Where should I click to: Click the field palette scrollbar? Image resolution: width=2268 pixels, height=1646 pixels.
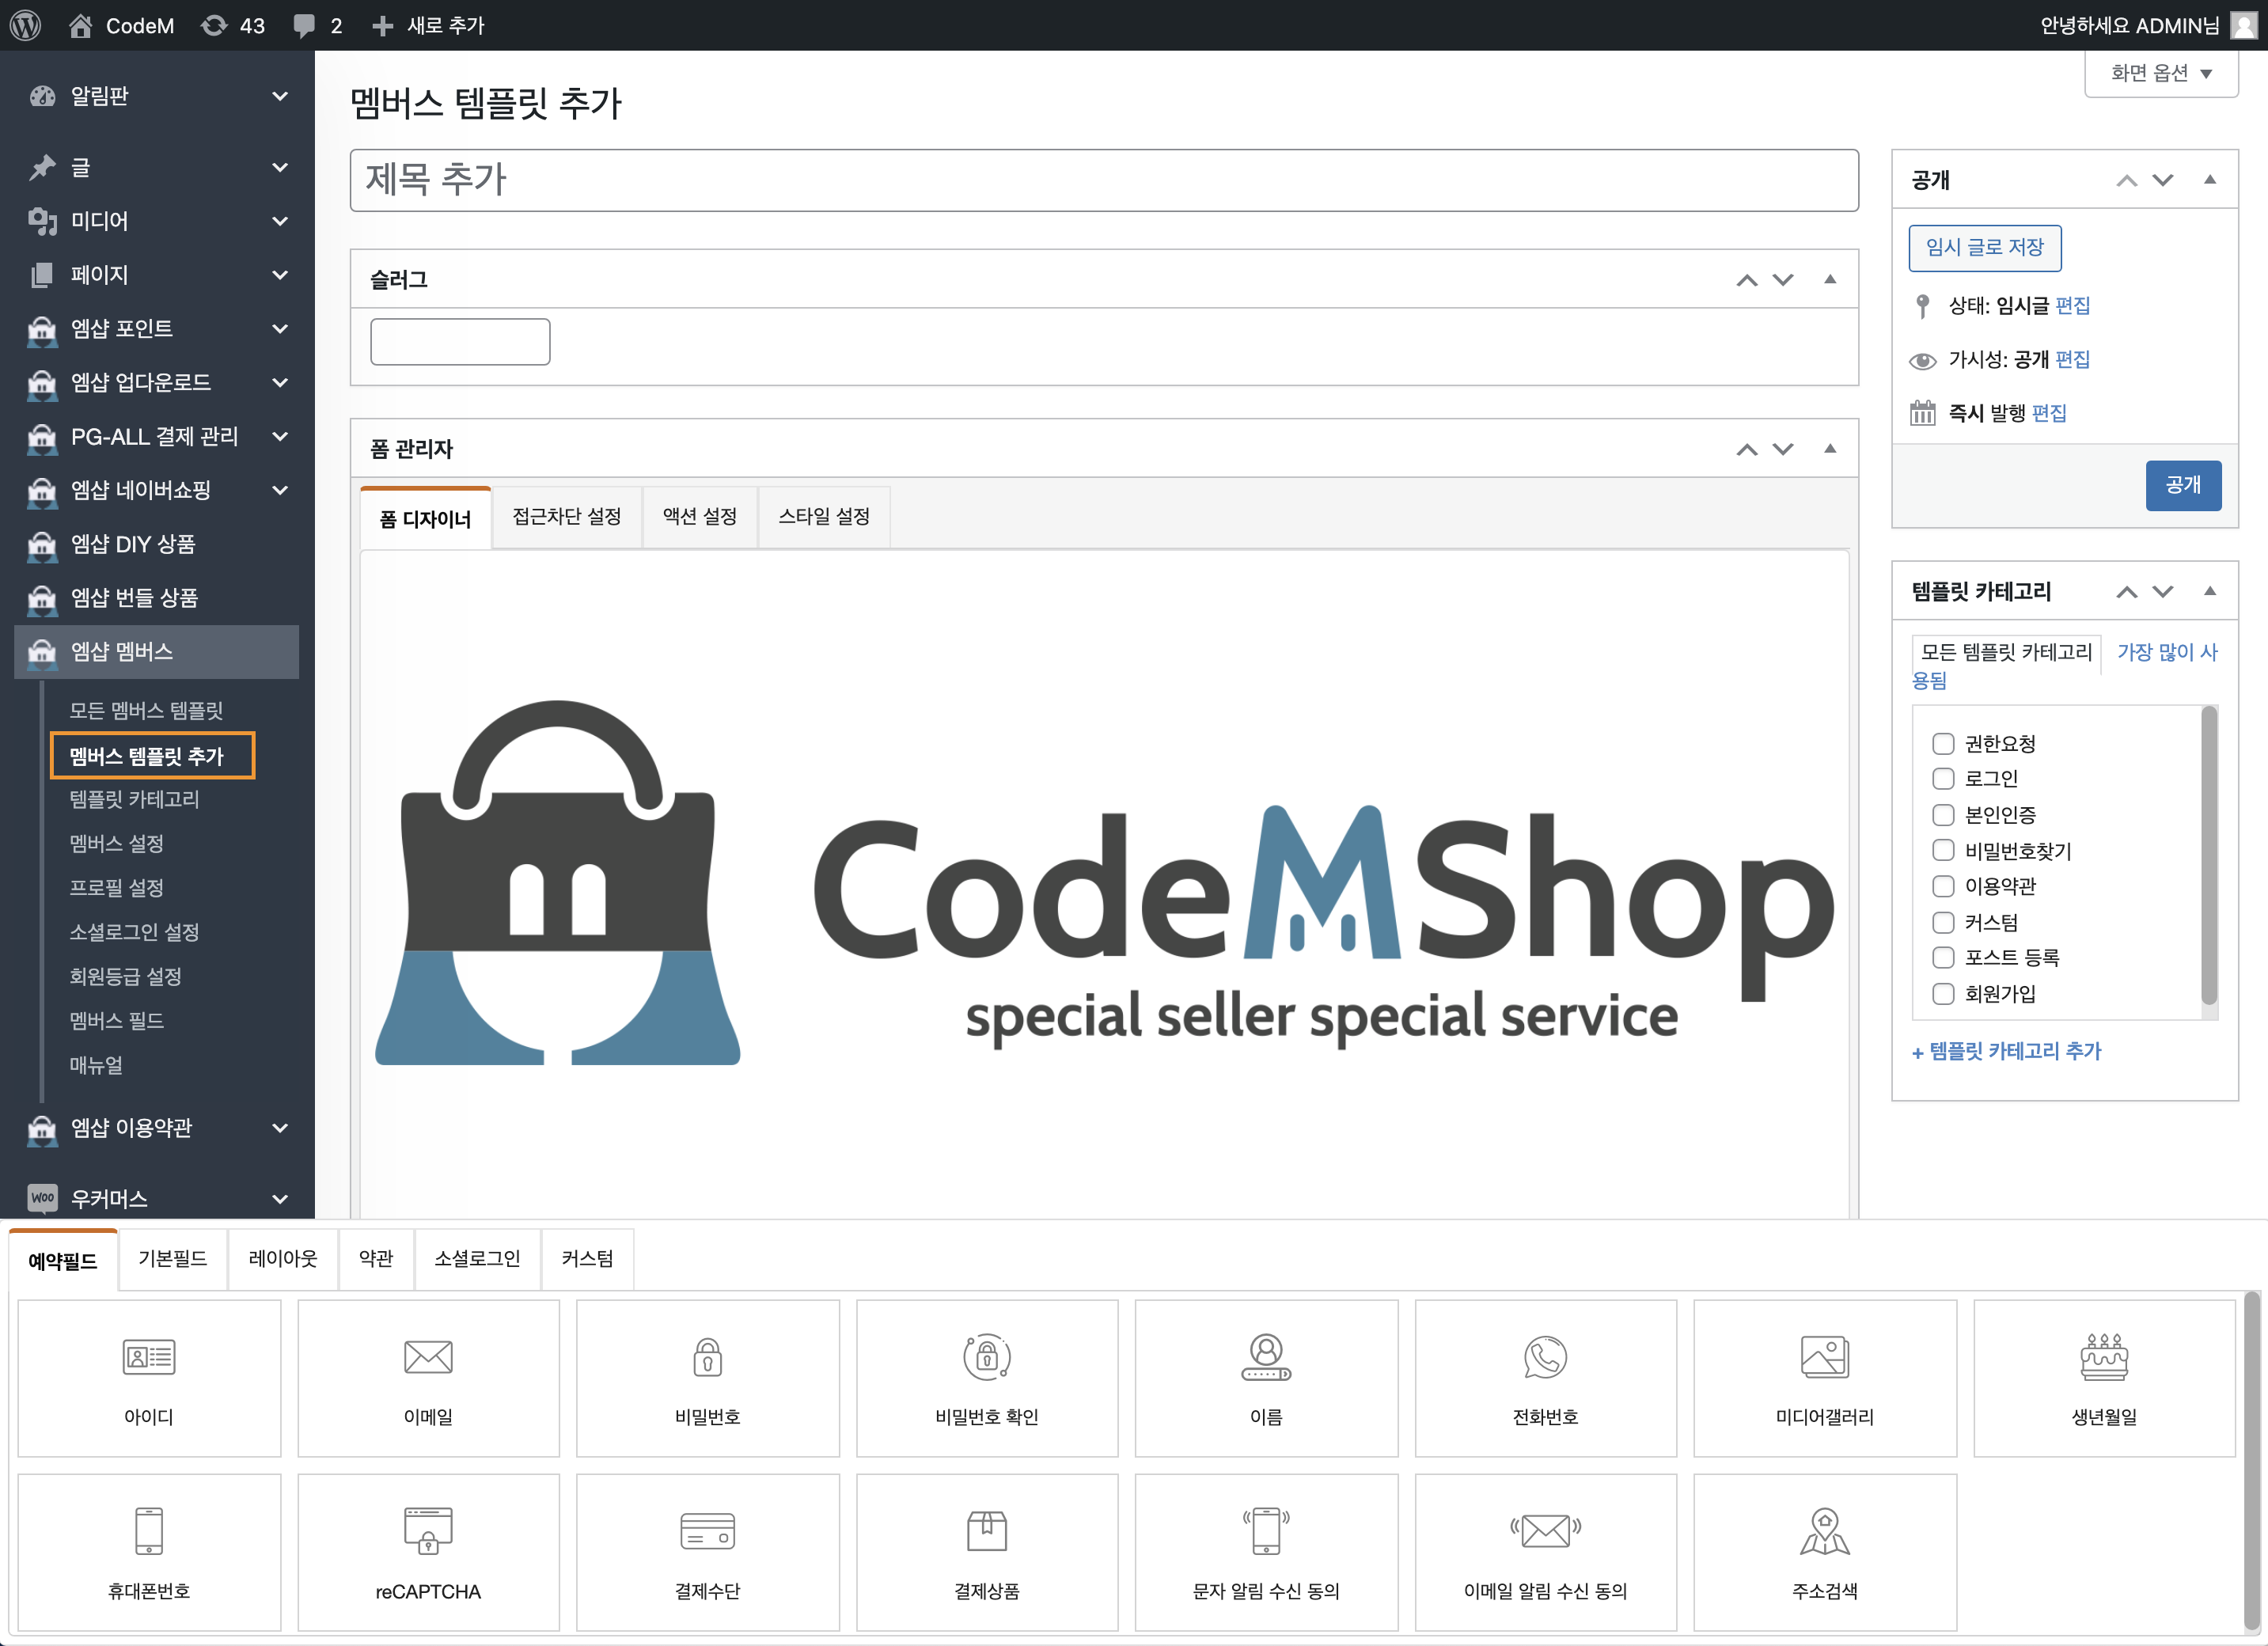coord(2251,1460)
